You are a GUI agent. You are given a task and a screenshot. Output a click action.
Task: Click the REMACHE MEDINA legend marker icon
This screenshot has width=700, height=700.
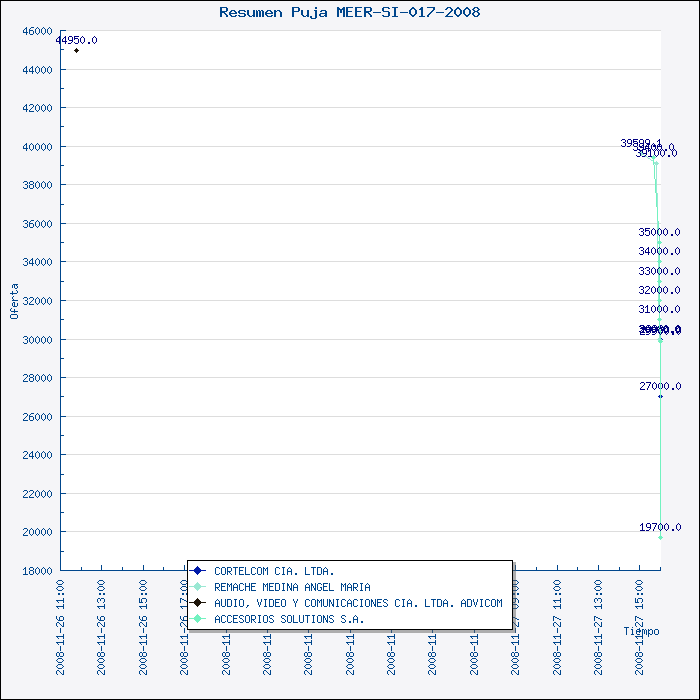198,587
